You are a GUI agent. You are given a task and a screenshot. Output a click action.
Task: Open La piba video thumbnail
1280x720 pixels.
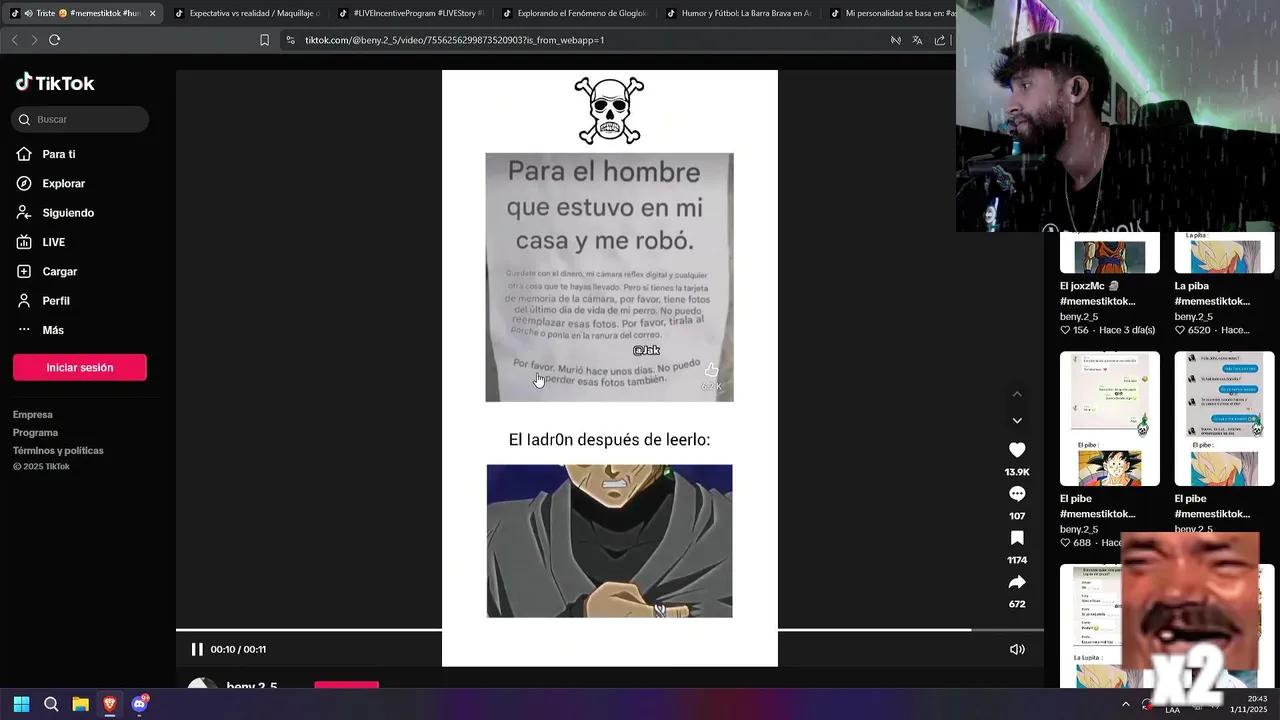tap(1224, 253)
